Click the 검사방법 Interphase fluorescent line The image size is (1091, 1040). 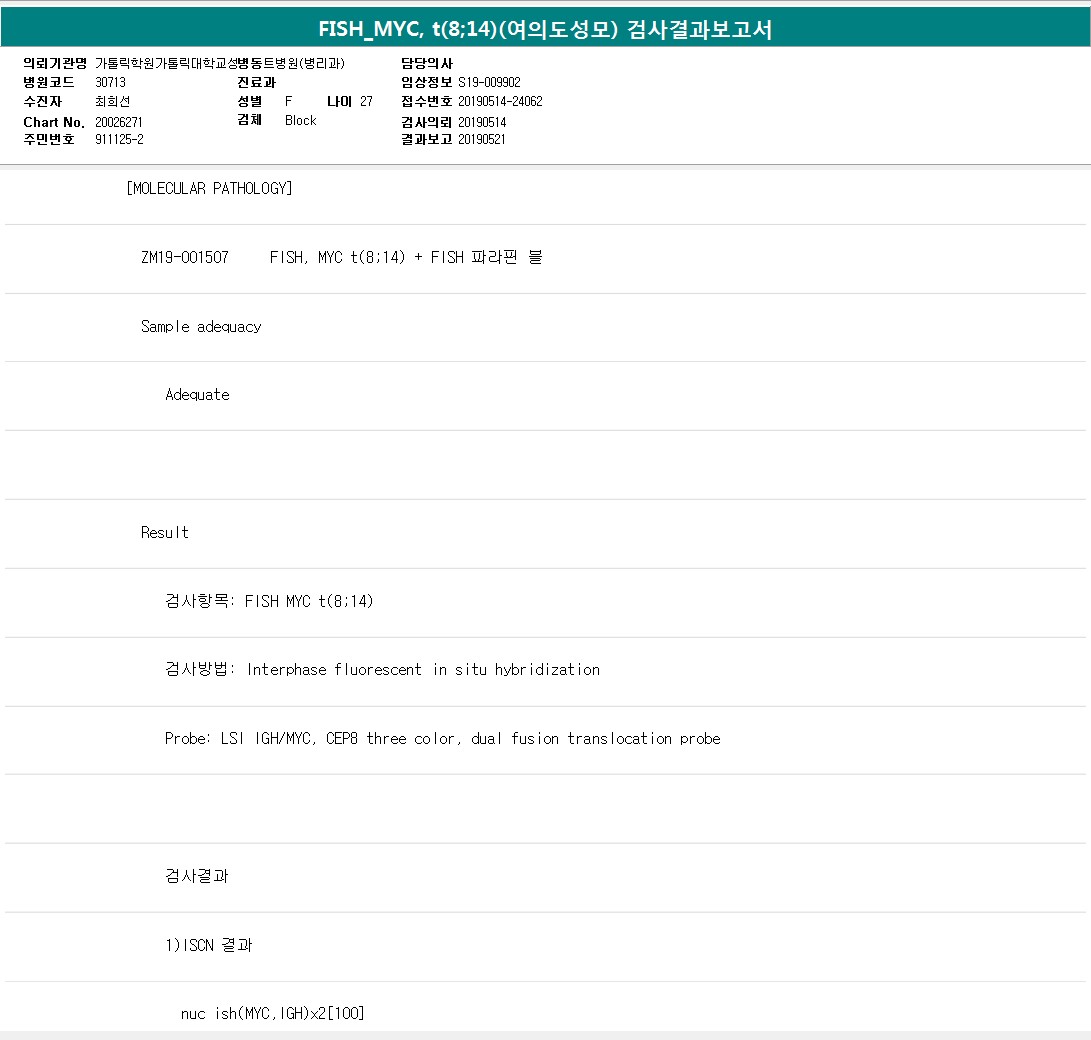(x=382, y=669)
